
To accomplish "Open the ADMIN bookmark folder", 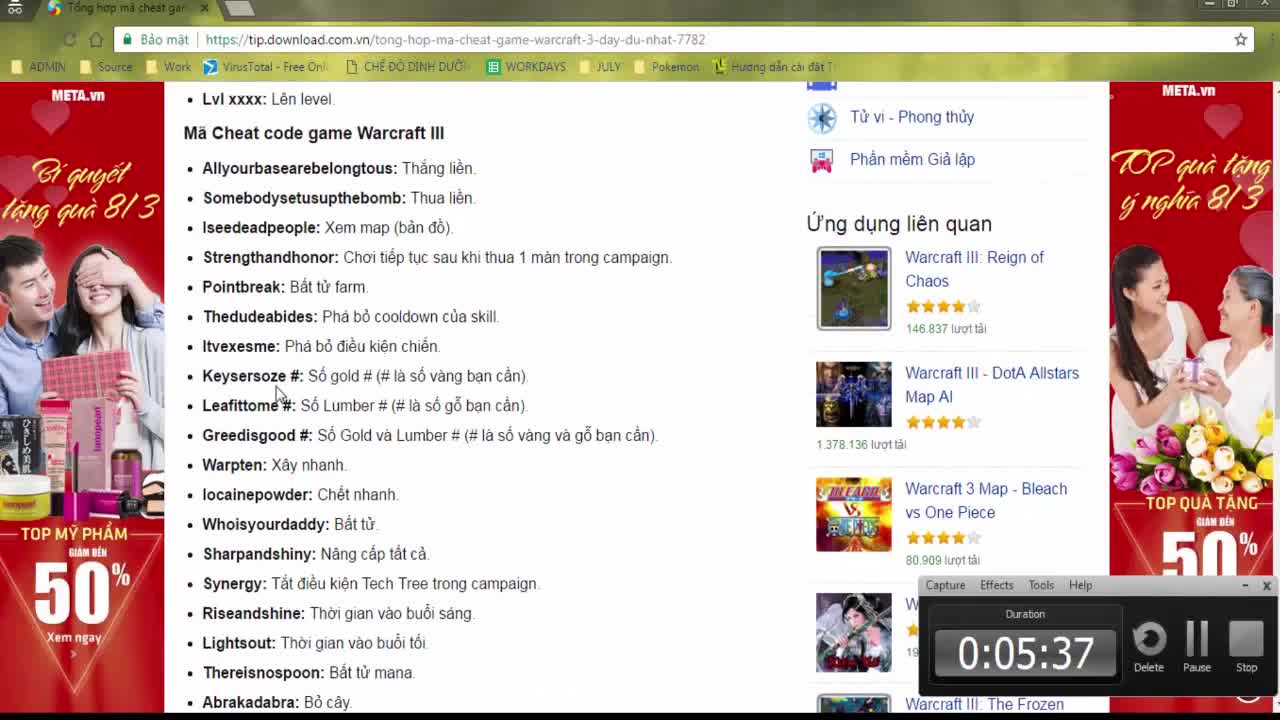I will click(x=38, y=67).
